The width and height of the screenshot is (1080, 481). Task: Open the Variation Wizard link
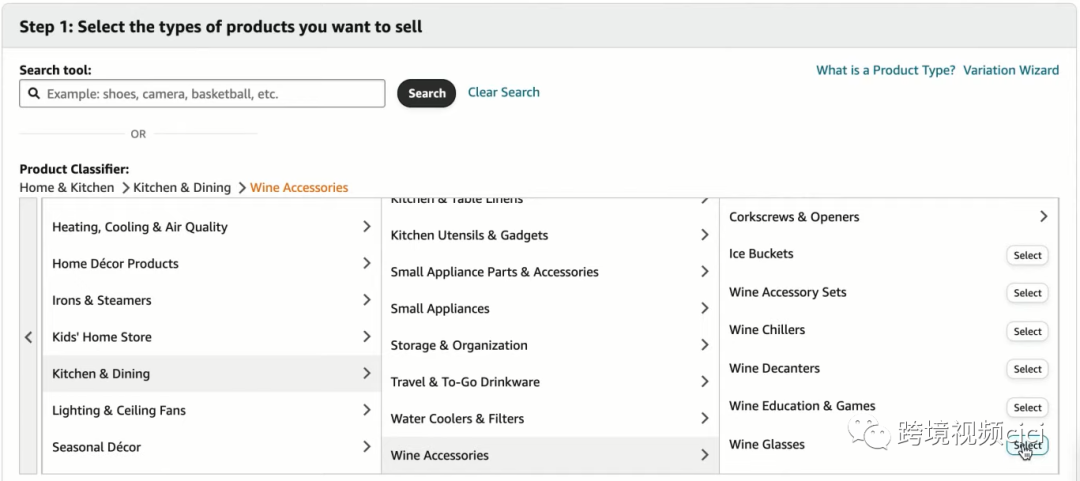point(1010,70)
